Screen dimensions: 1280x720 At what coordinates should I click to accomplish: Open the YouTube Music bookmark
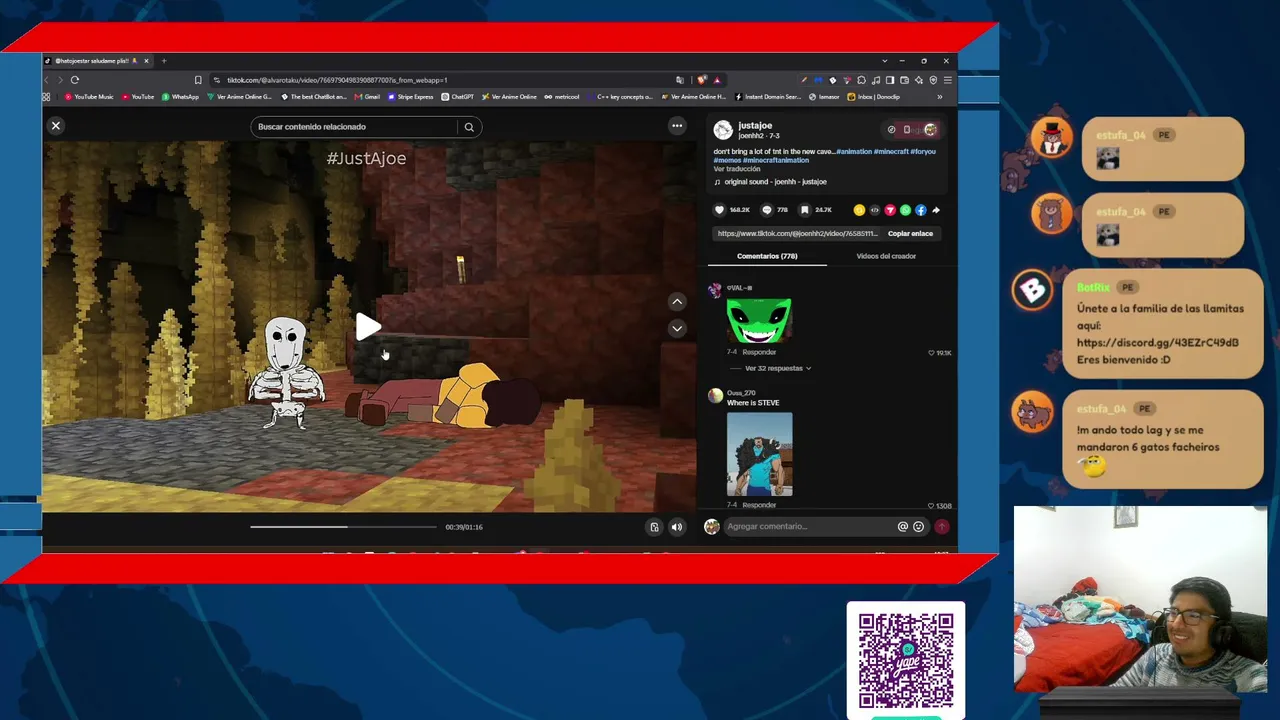tap(89, 97)
